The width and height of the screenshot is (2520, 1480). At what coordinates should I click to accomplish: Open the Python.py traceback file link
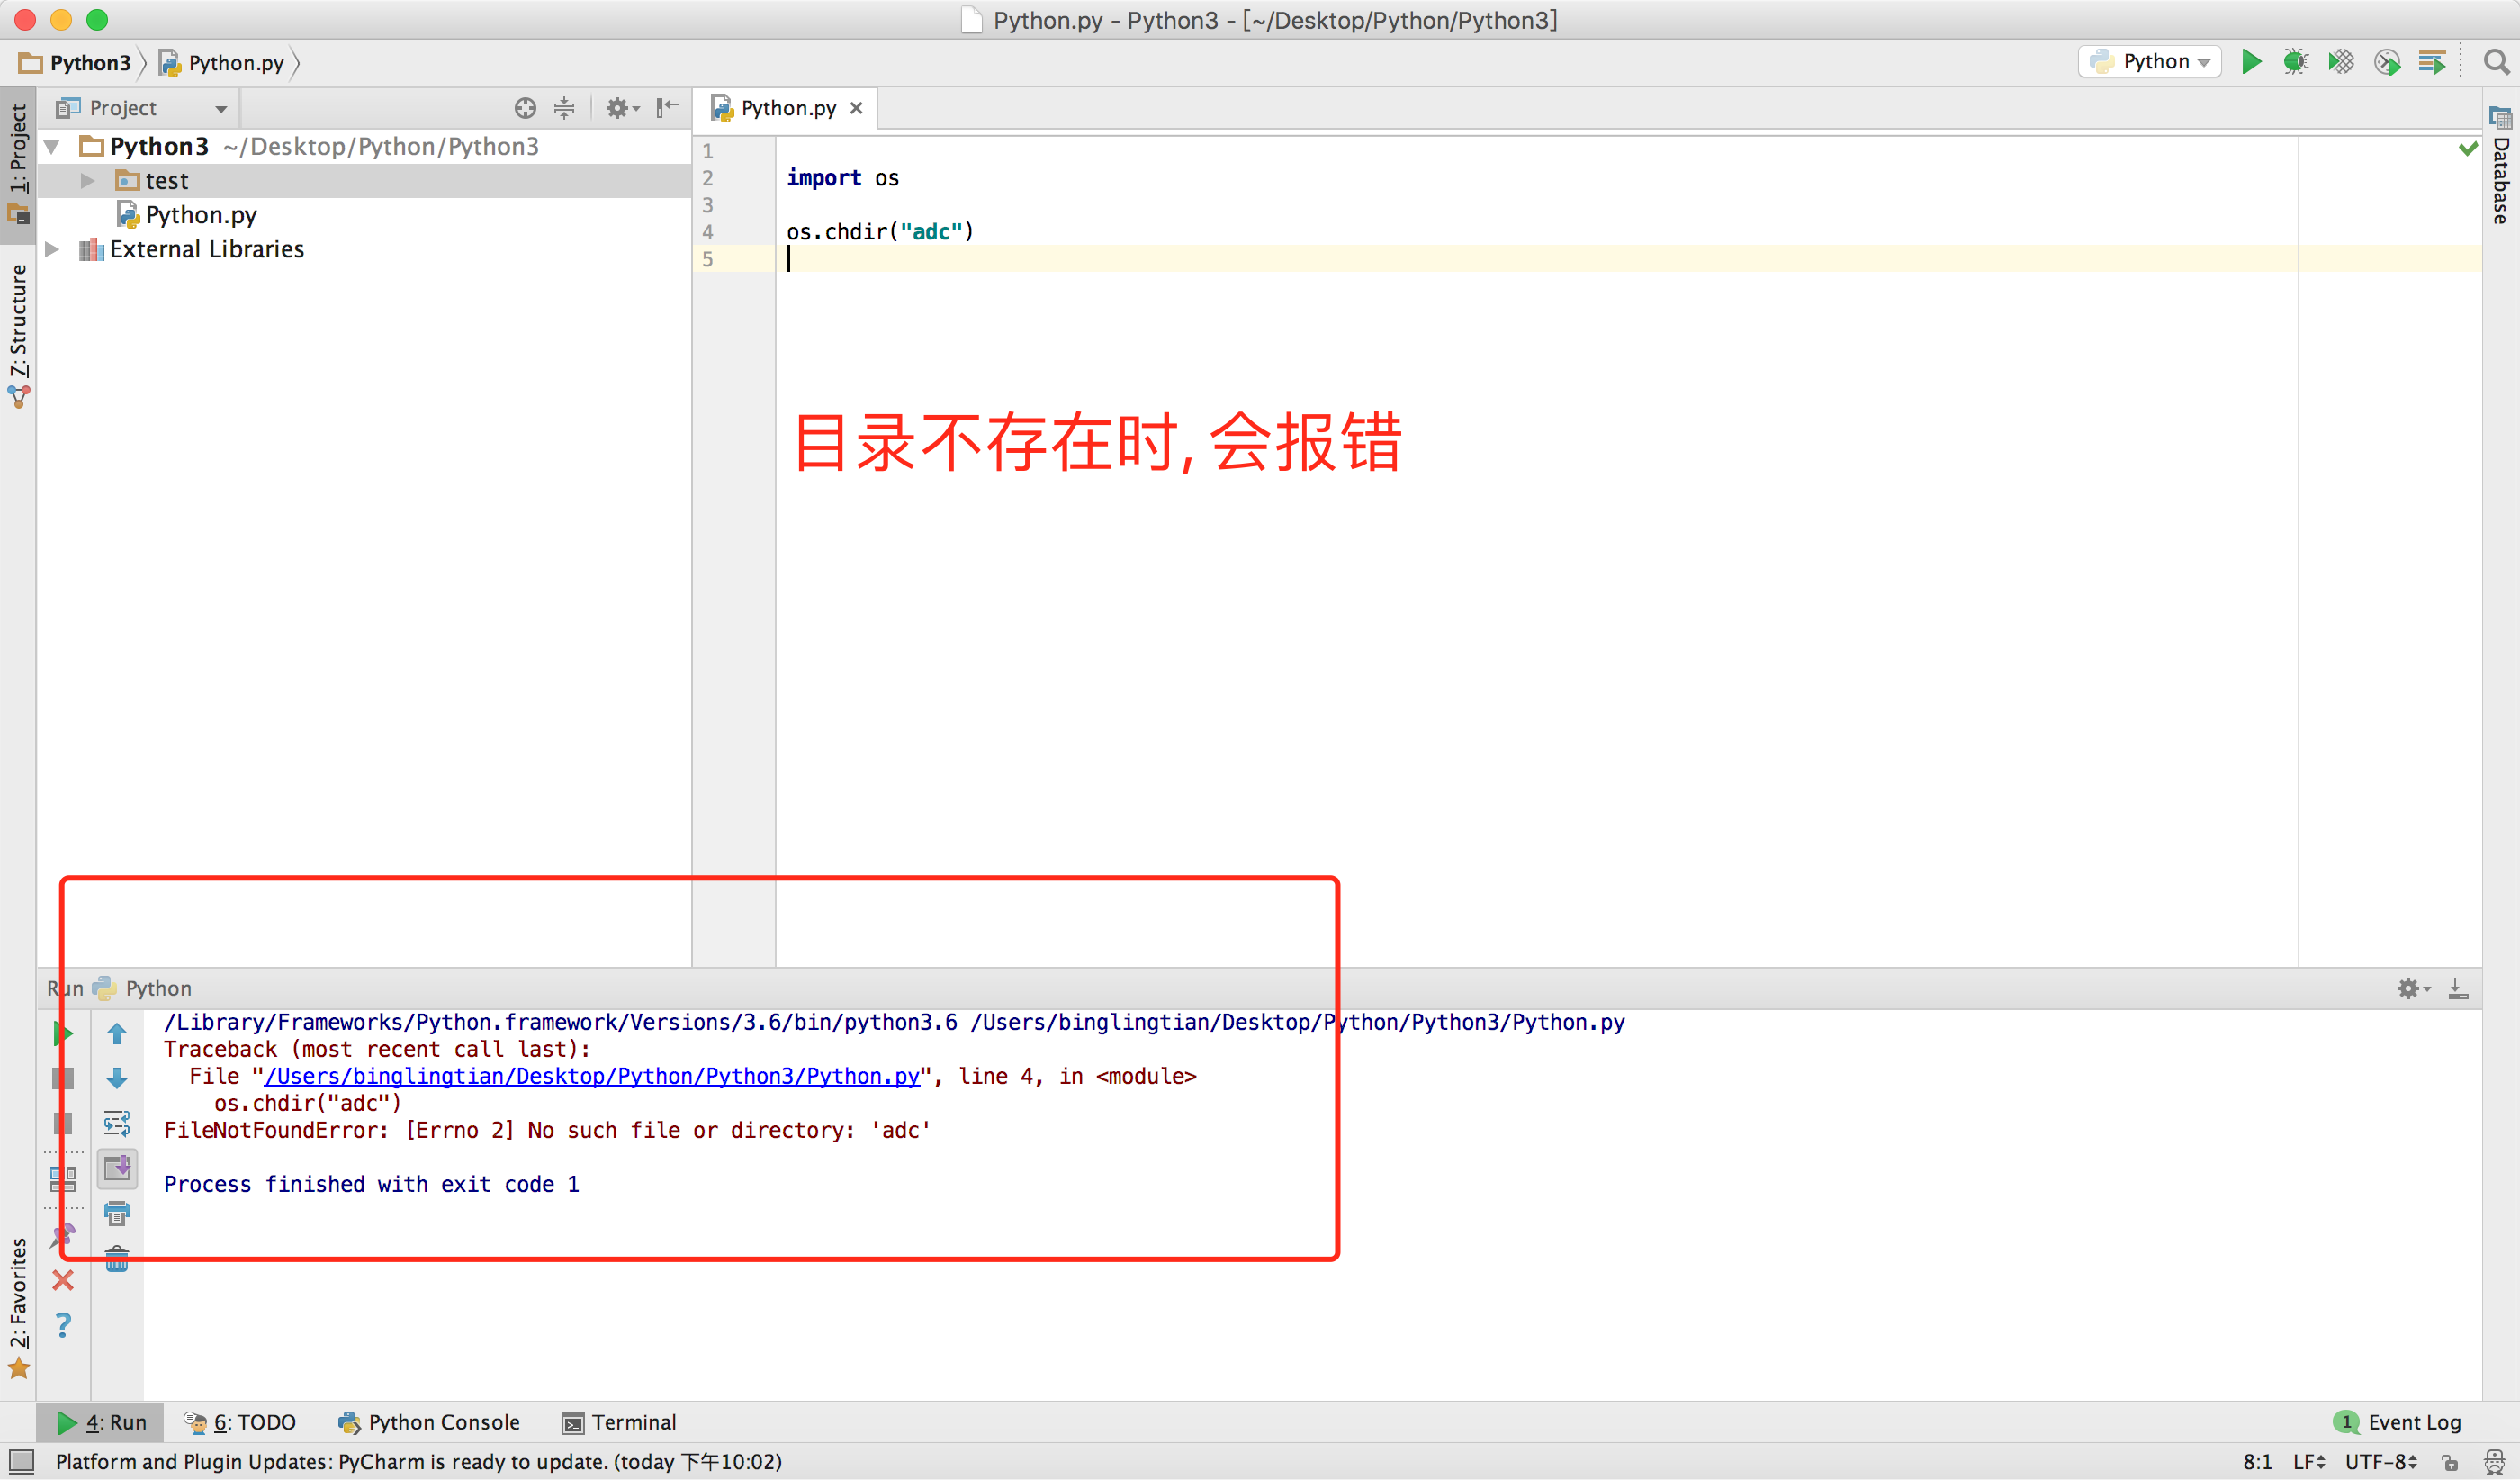(x=591, y=1076)
